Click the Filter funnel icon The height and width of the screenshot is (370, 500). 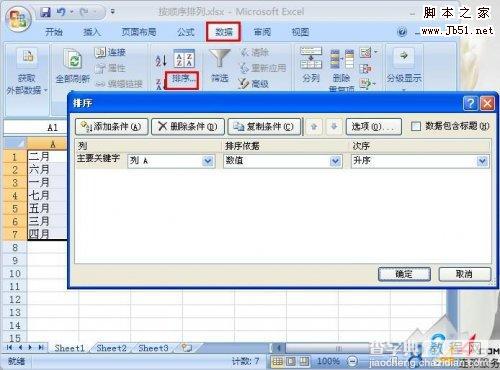pyautogui.click(x=220, y=59)
